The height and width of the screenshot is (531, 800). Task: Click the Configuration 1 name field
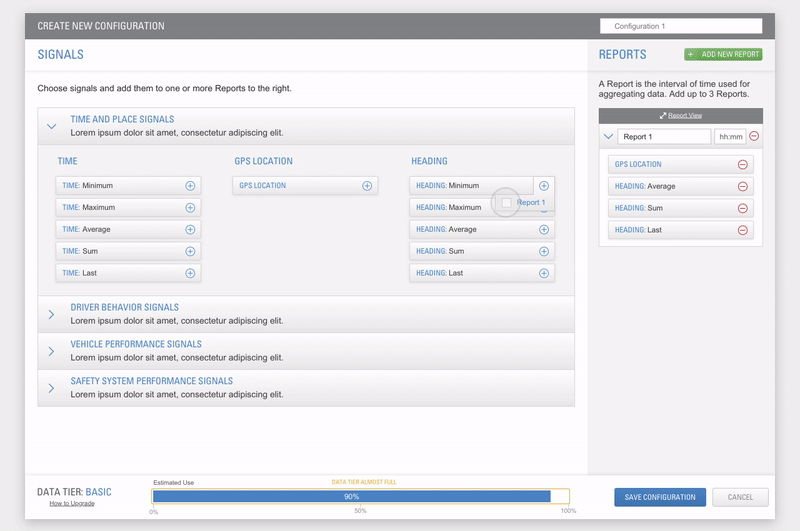(681, 26)
